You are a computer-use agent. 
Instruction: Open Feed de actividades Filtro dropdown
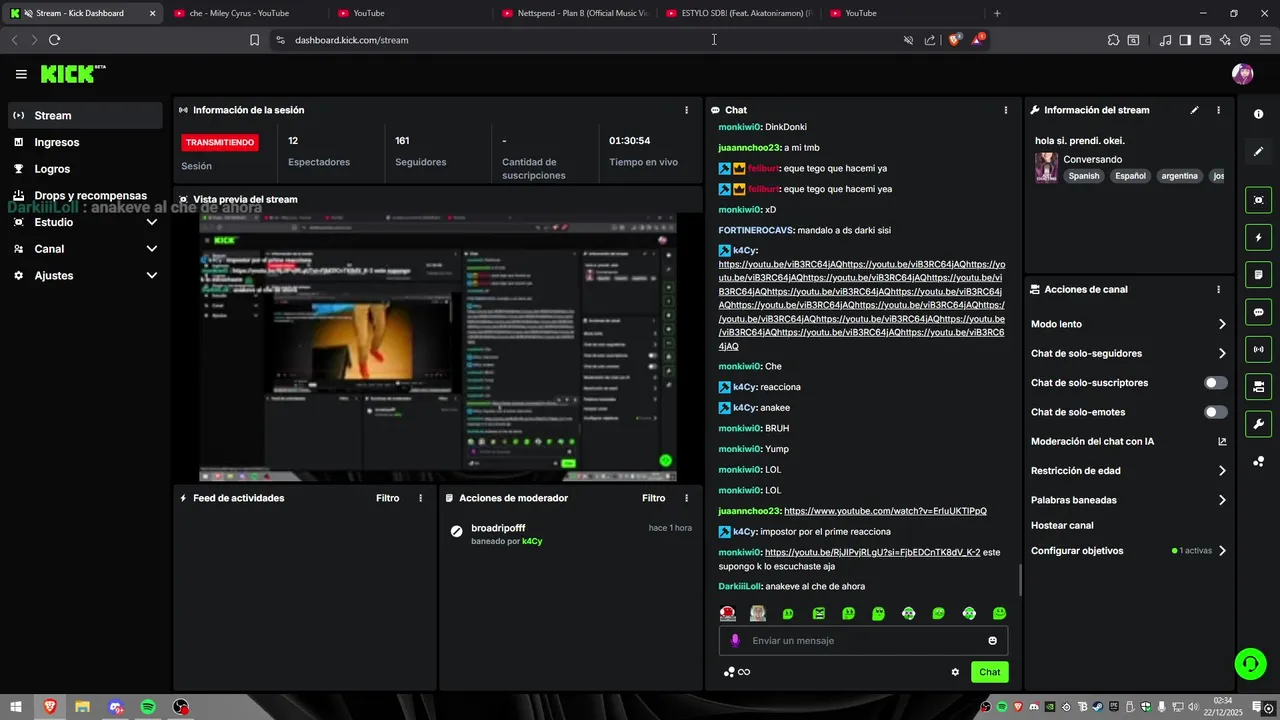click(x=387, y=498)
